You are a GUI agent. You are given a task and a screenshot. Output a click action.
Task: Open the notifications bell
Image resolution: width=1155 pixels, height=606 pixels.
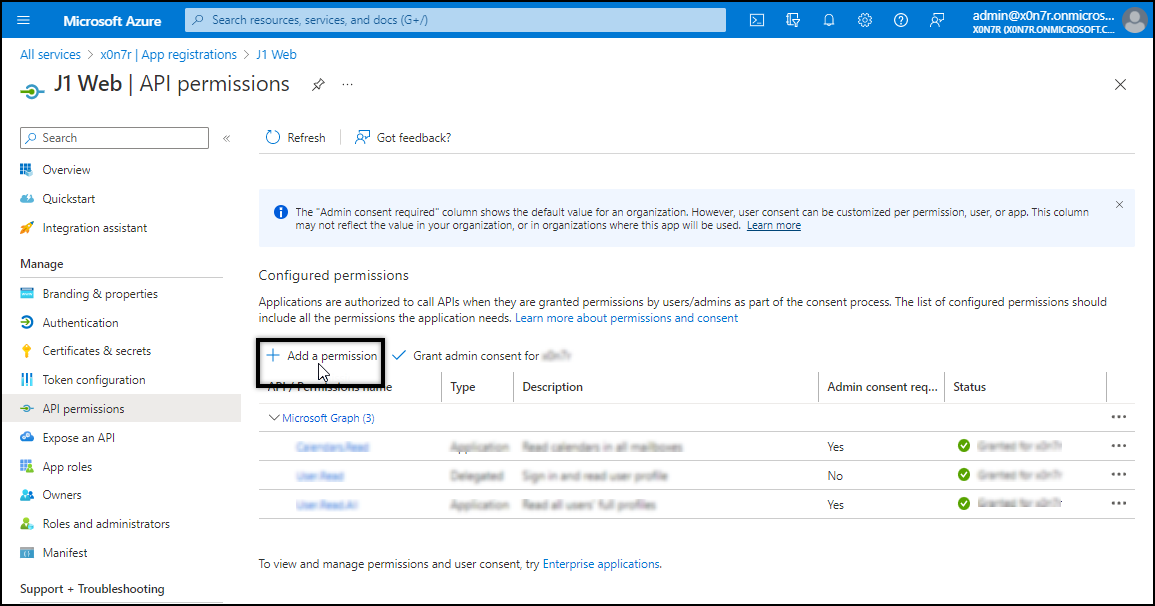point(829,20)
